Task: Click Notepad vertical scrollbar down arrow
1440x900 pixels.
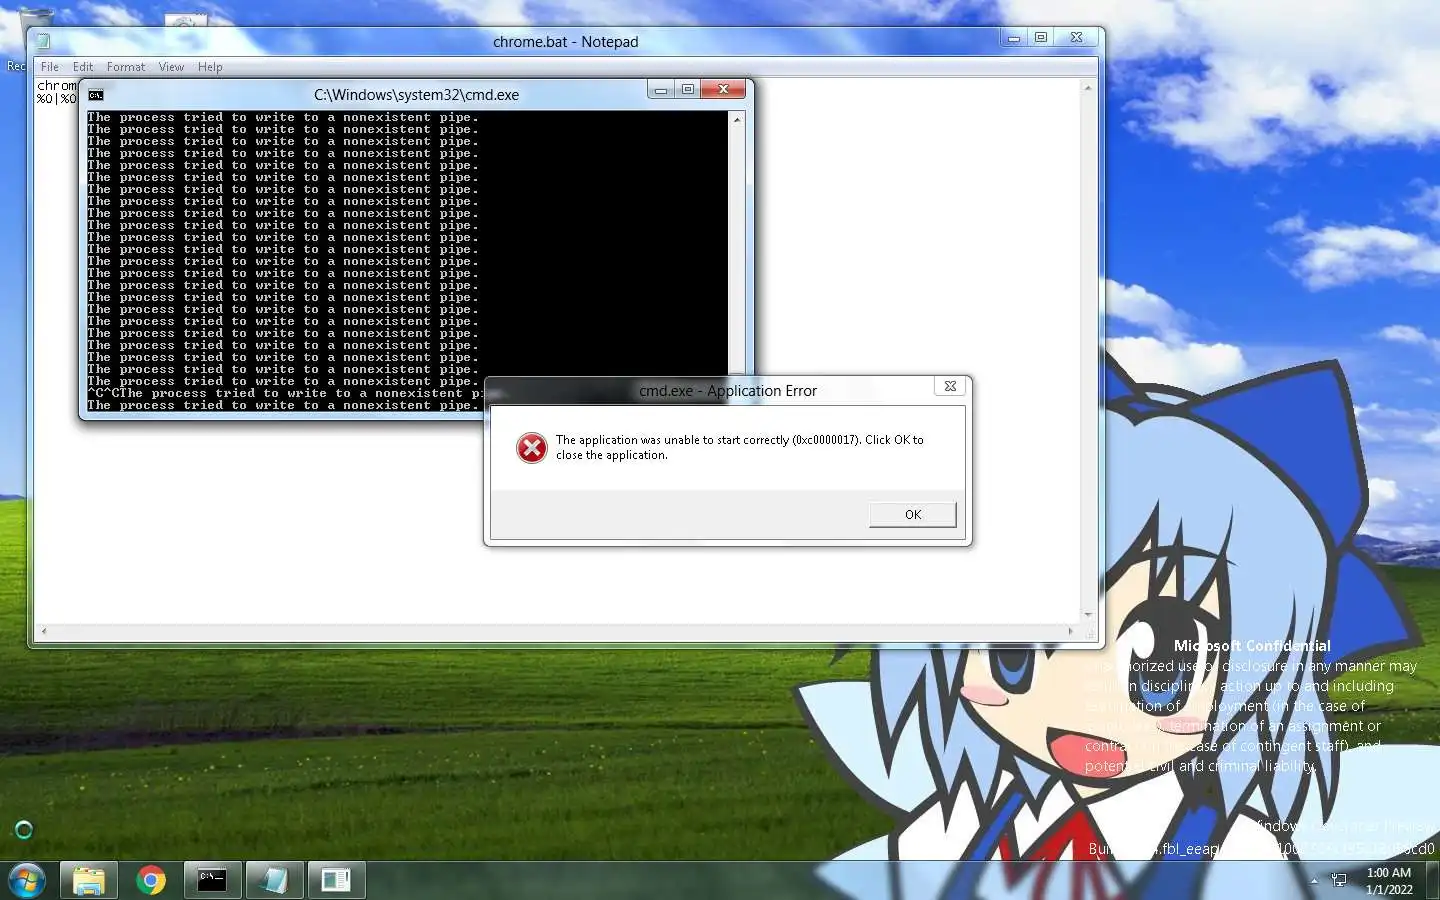Action: click(1088, 615)
